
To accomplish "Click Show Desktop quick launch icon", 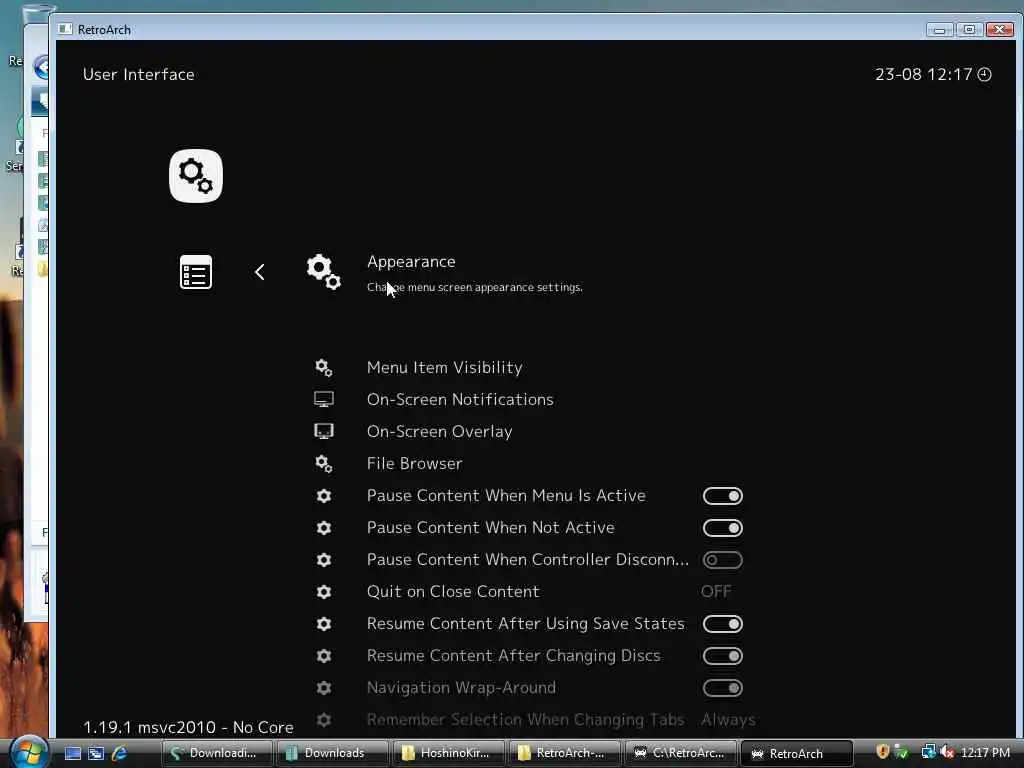I will click(72, 753).
